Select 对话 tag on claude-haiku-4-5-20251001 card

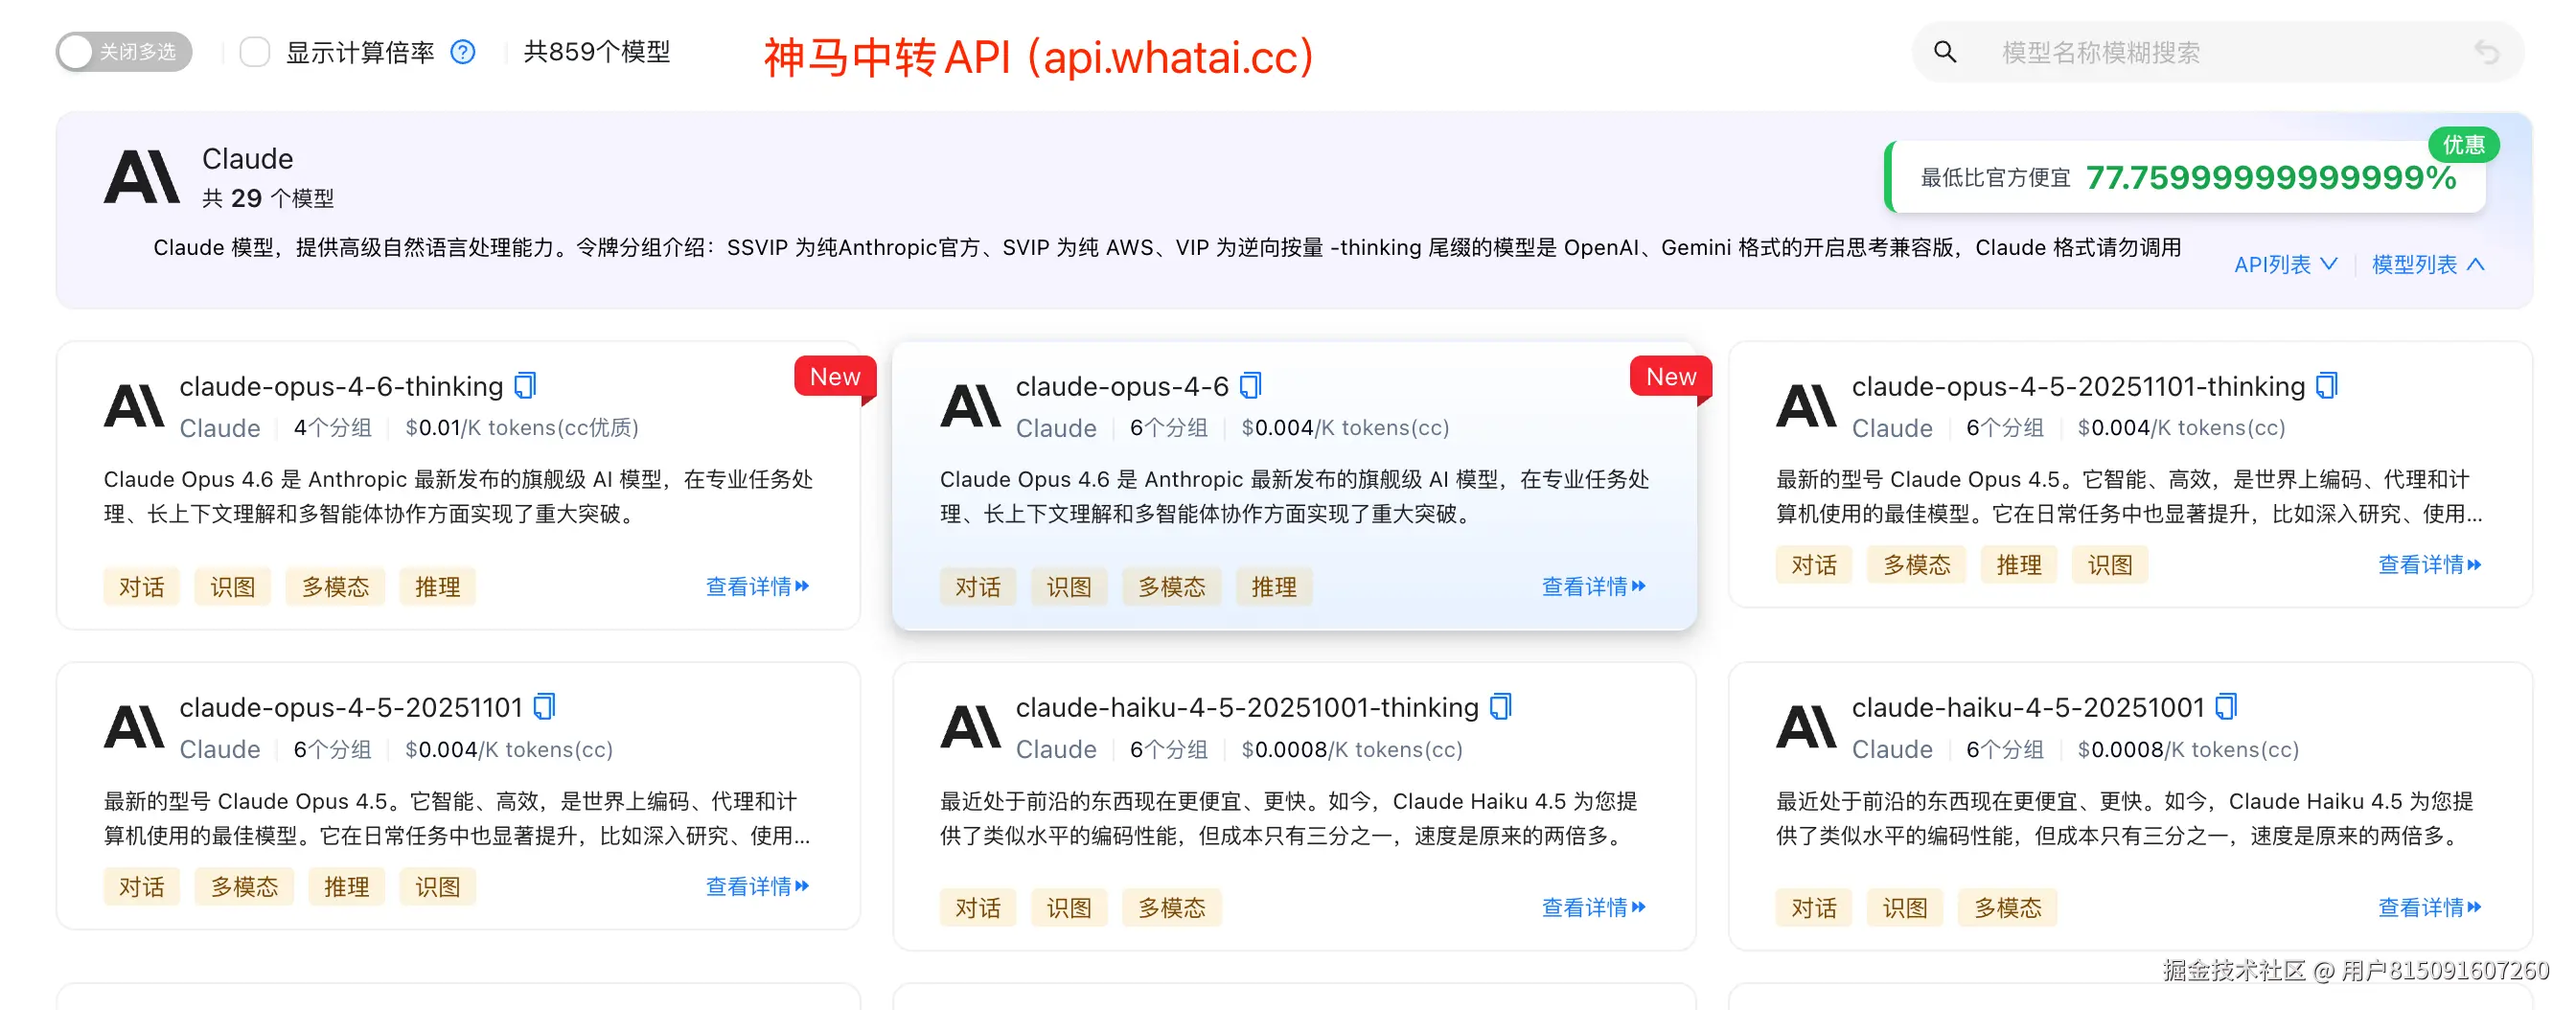(1813, 908)
